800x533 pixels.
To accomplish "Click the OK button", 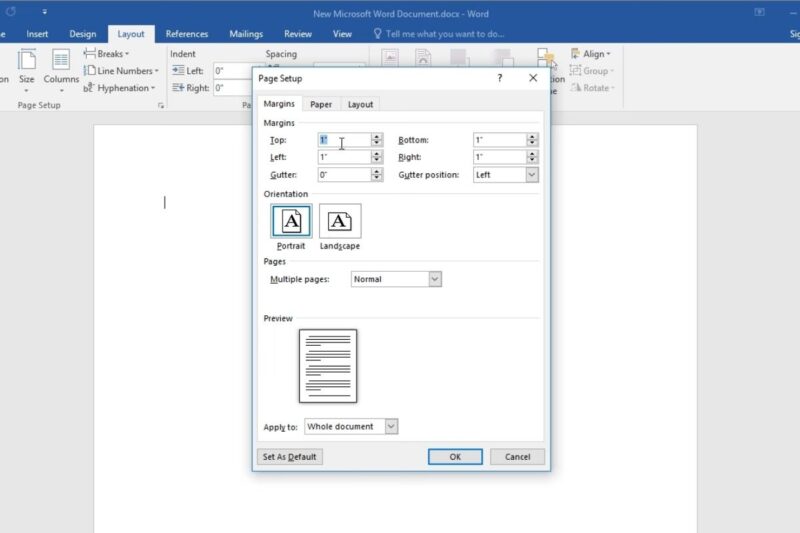I will [455, 457].
